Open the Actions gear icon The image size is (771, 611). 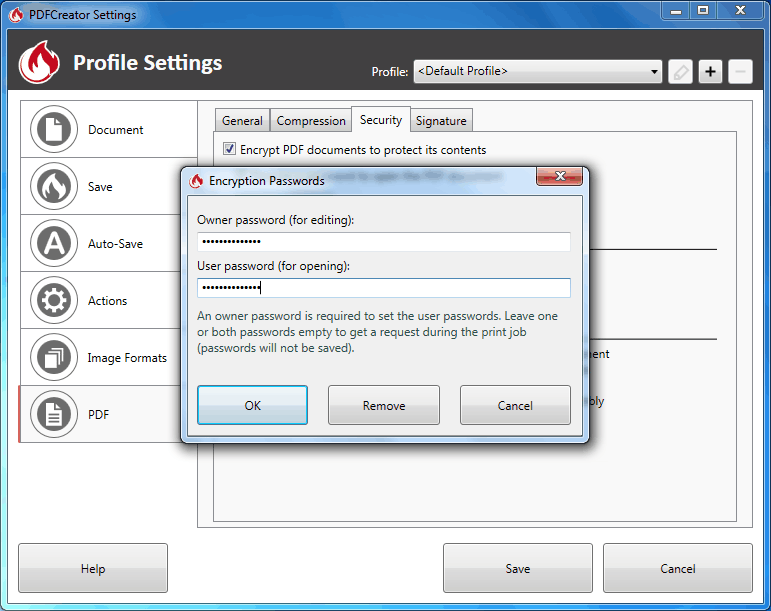tap(54, 300)
